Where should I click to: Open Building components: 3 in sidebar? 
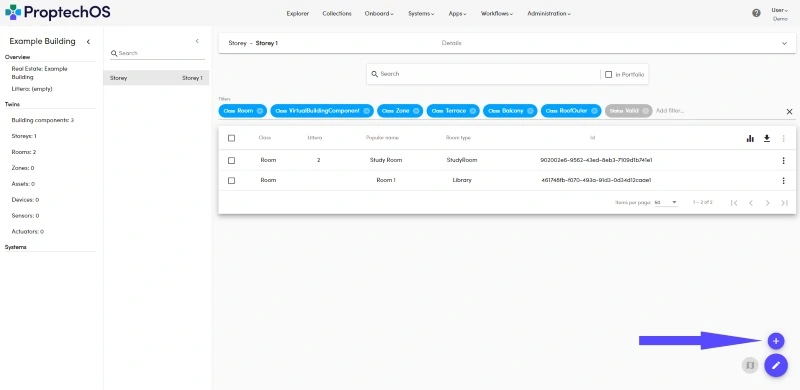[x=43, y=120]
